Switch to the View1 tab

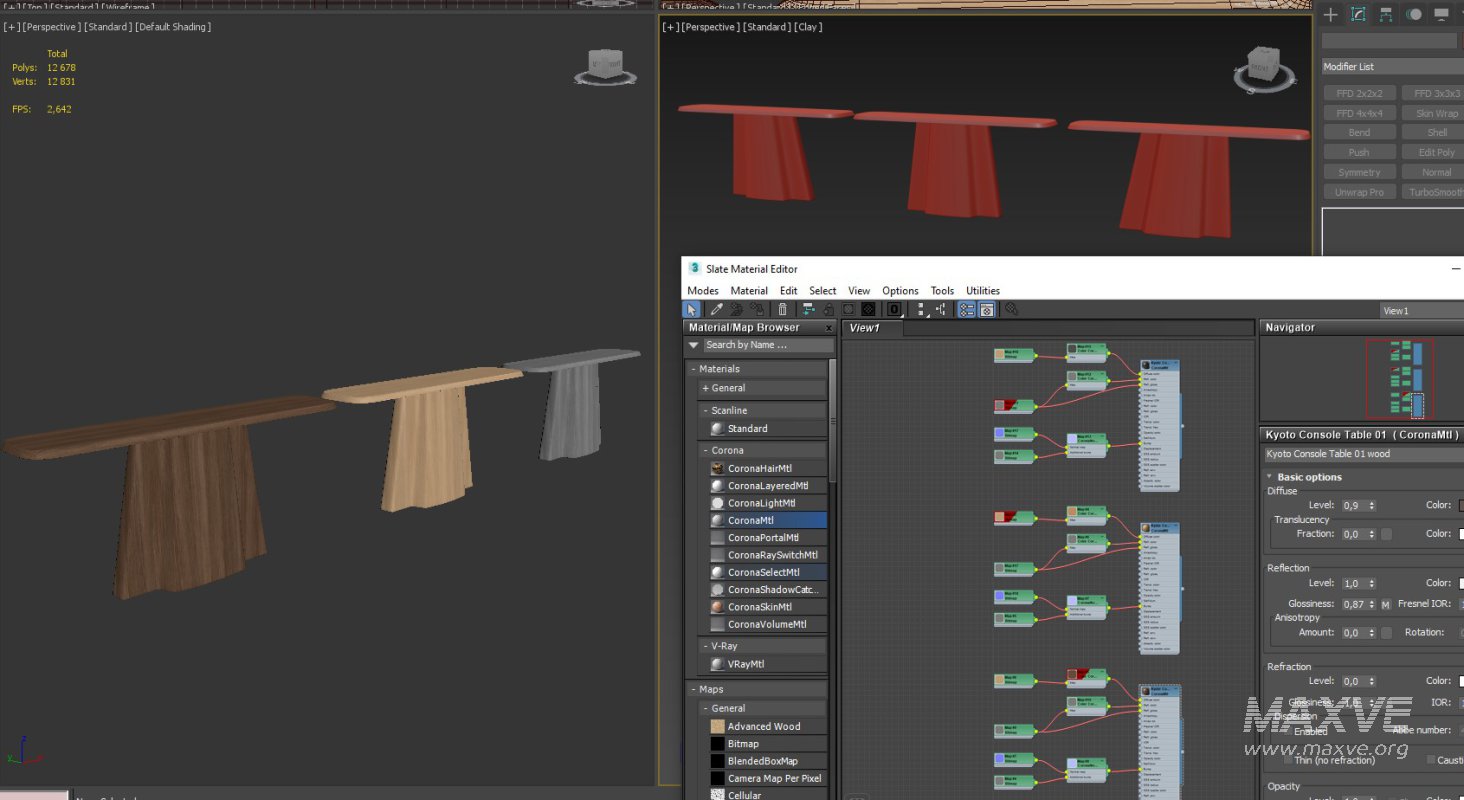[864, 328]
